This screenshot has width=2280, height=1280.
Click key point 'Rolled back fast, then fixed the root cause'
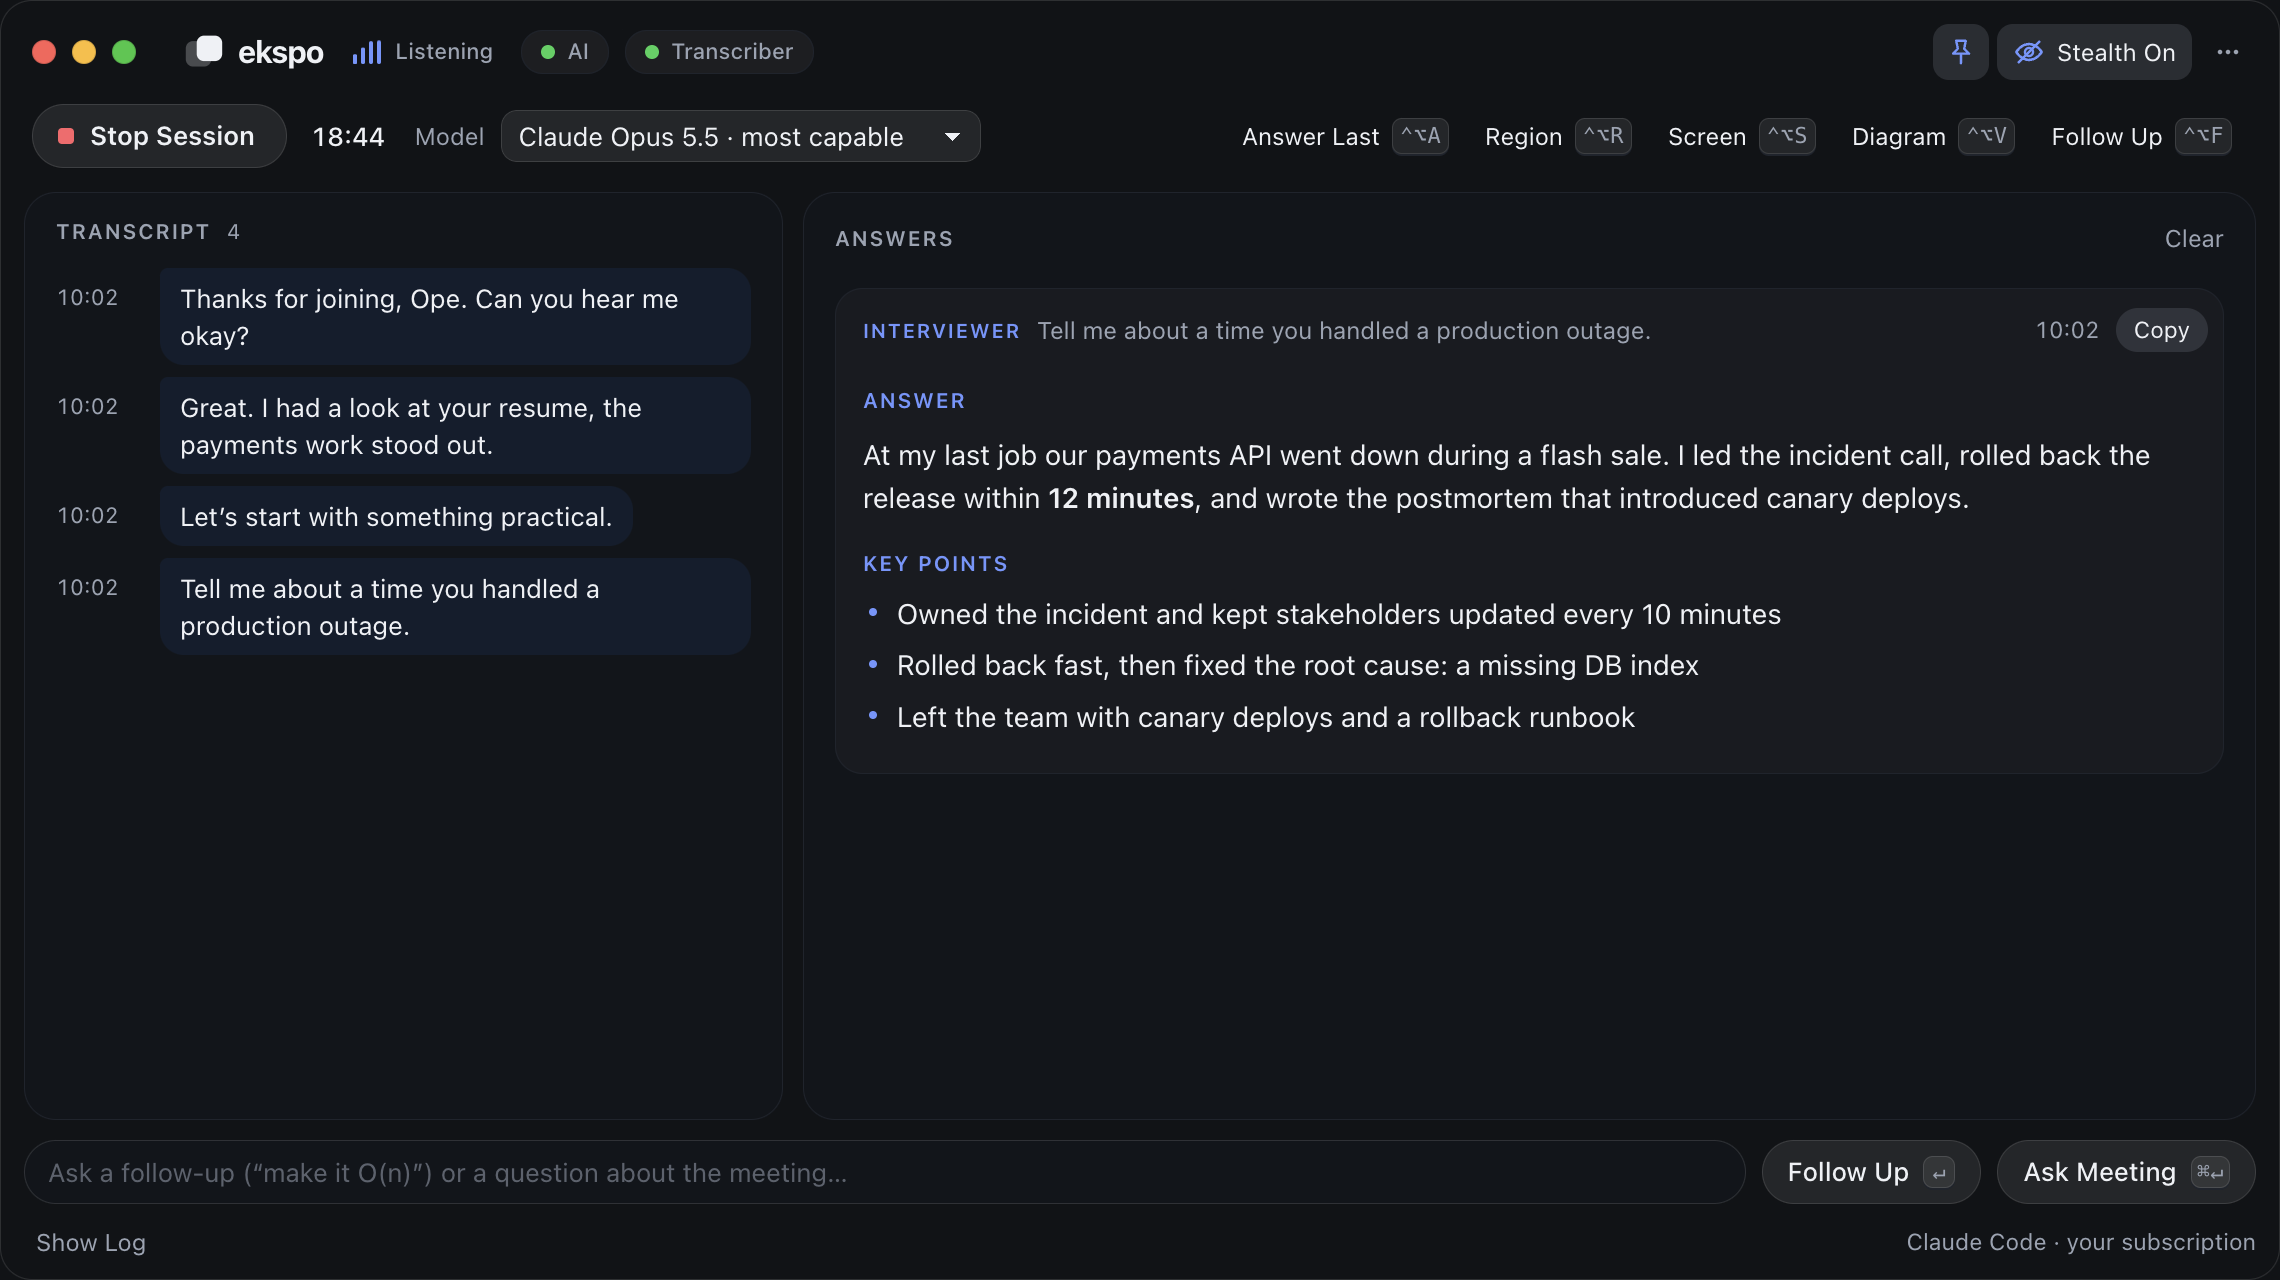point(1297,665)
